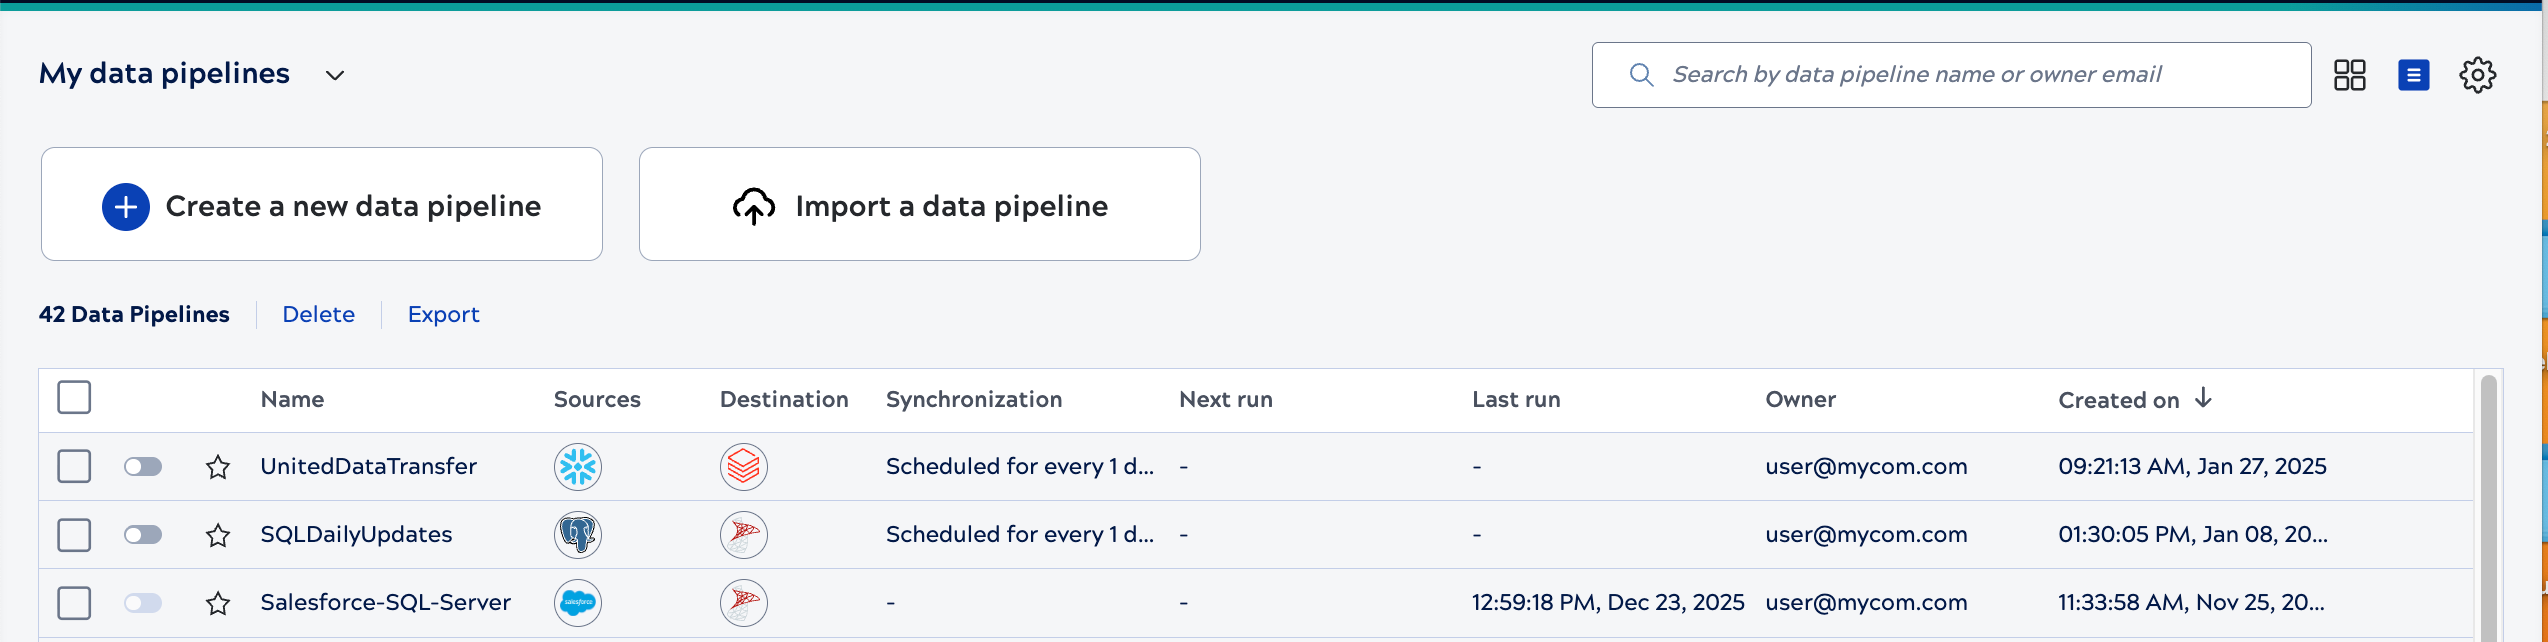Switch to list view icon
Screen dimensions: 2548x642
tap(2413, 75)
